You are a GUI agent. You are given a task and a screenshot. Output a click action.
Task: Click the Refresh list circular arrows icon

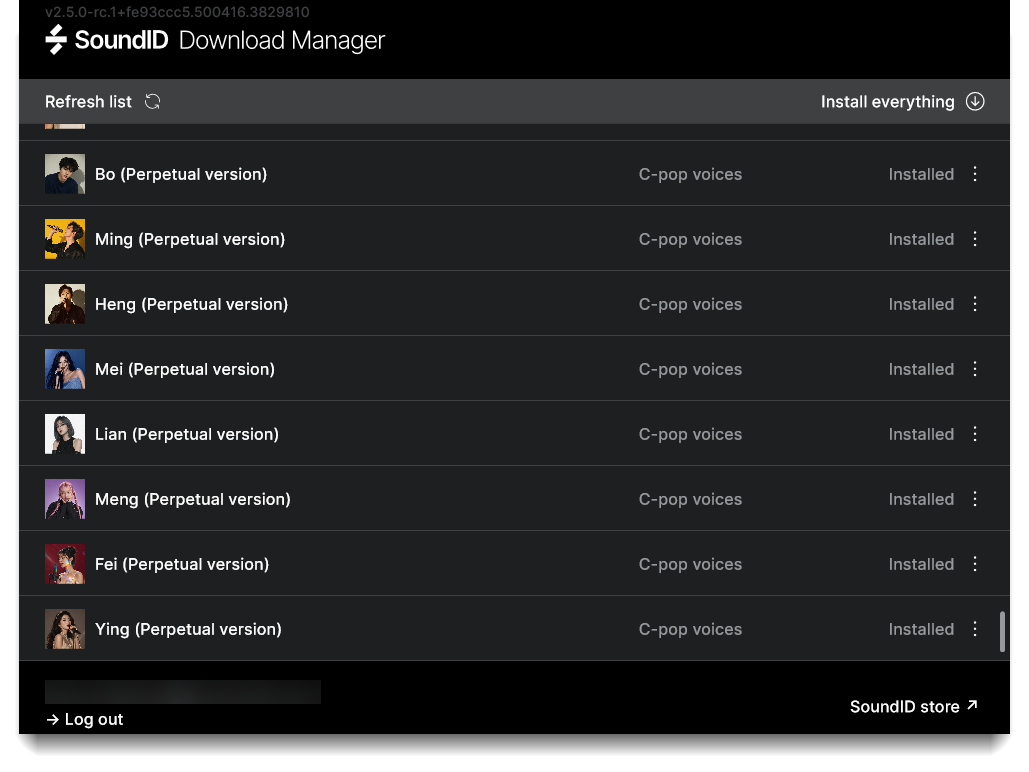click(x=152, y=102)
